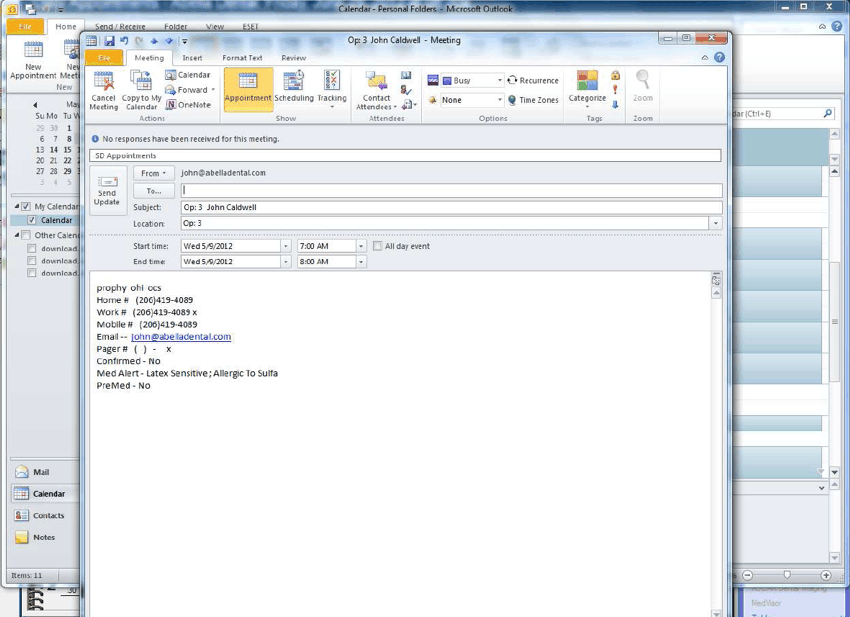This screenshot has height=617, width=850.
Task: Open the meeting File tab
Action: [104, 57]
